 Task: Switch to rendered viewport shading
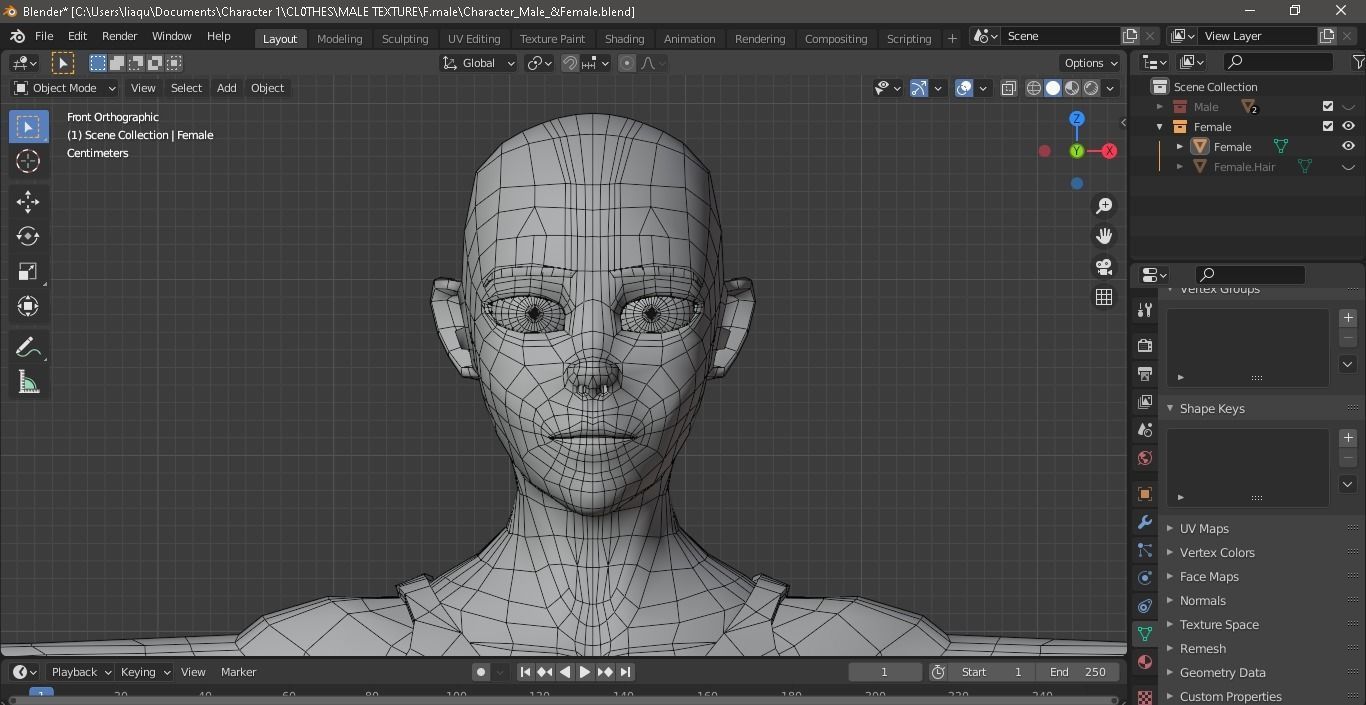click(x=1091, y=88)
